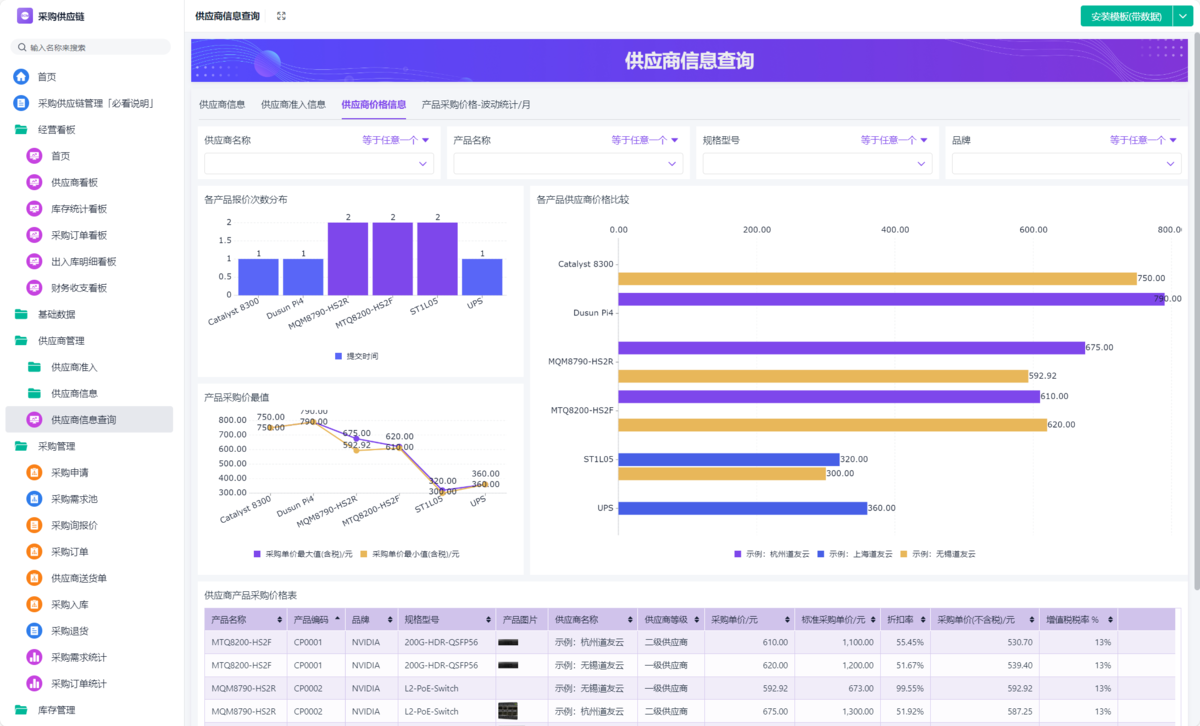The height and width of the screenshot is (726, 1200).
Task: Click the yellow 750.00 Catalyst 8300 bar
Action: coord(877,279)
